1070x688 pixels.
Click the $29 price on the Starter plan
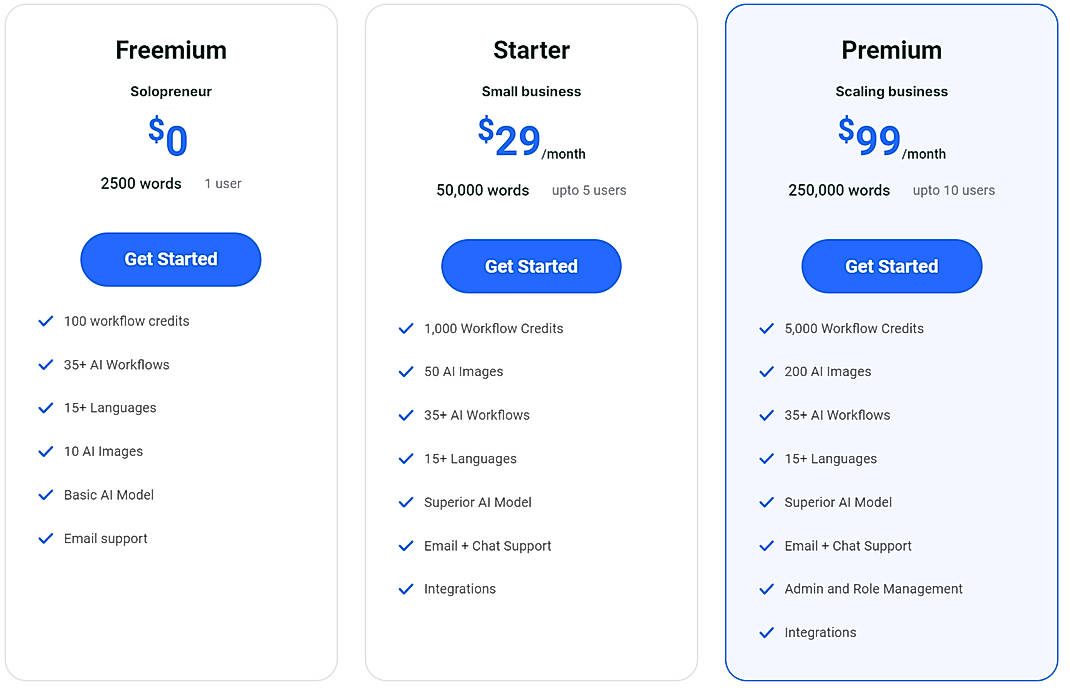coord(512,140)
